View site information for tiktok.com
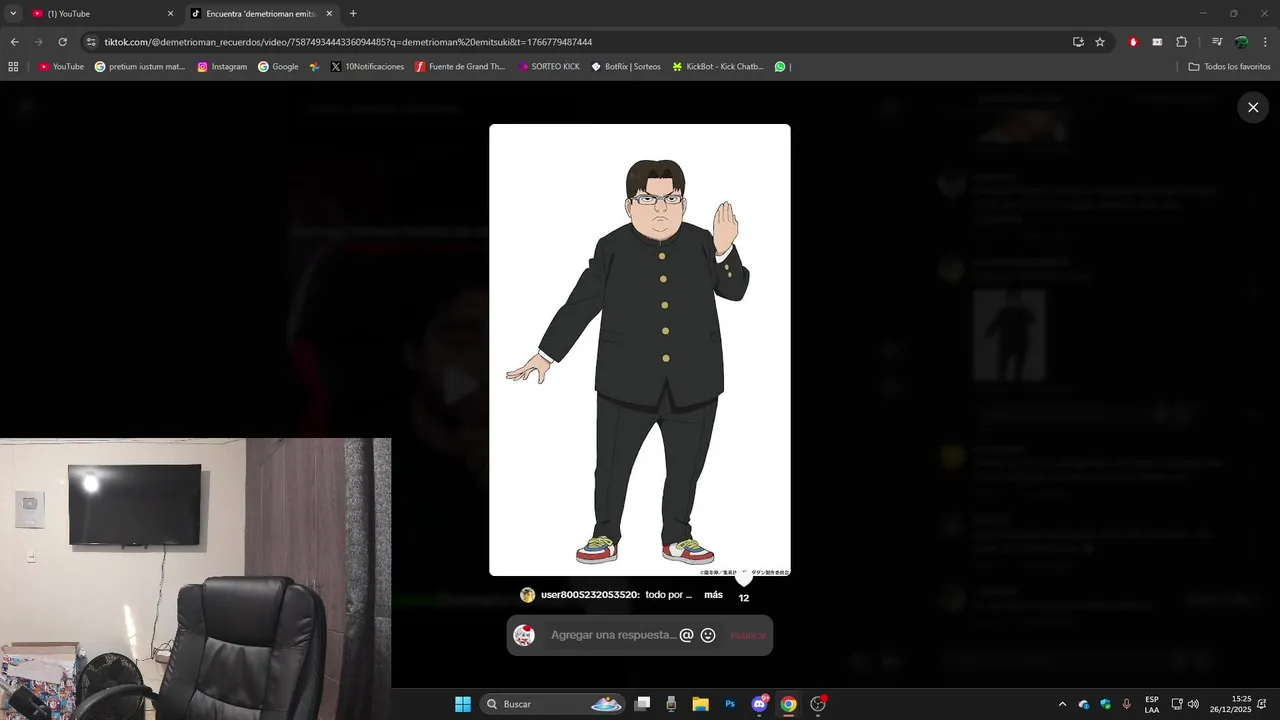Image resolution: width=1280 pixels, height=720 pixels. (x=91, y=42)
